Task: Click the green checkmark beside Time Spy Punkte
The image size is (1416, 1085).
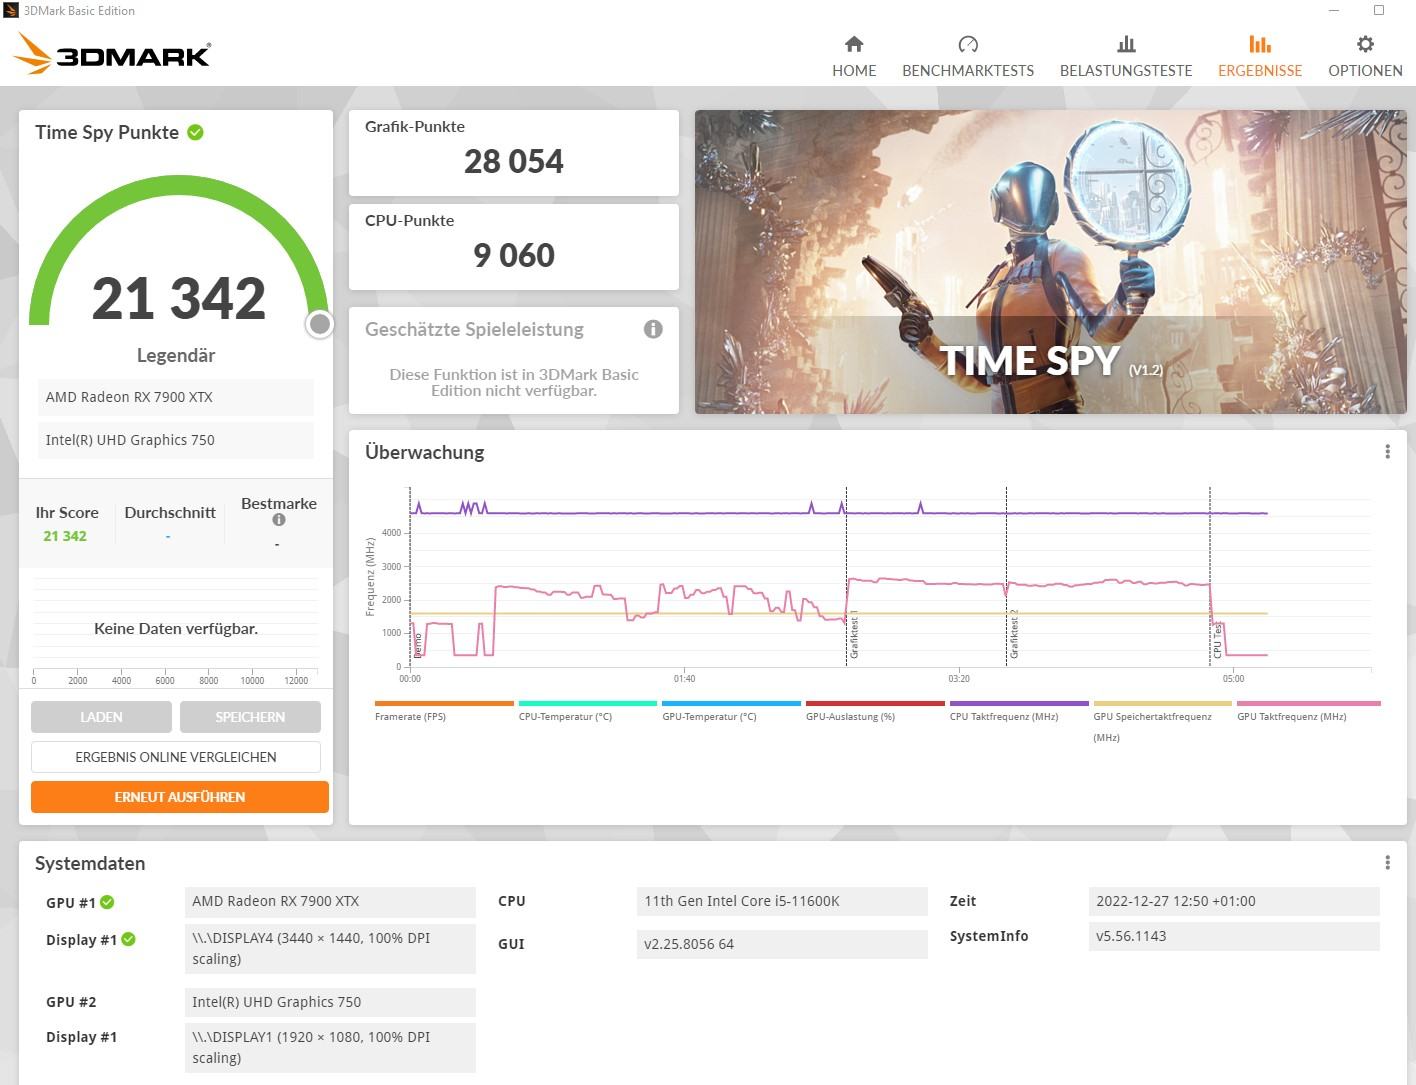Action: (196, 132)
